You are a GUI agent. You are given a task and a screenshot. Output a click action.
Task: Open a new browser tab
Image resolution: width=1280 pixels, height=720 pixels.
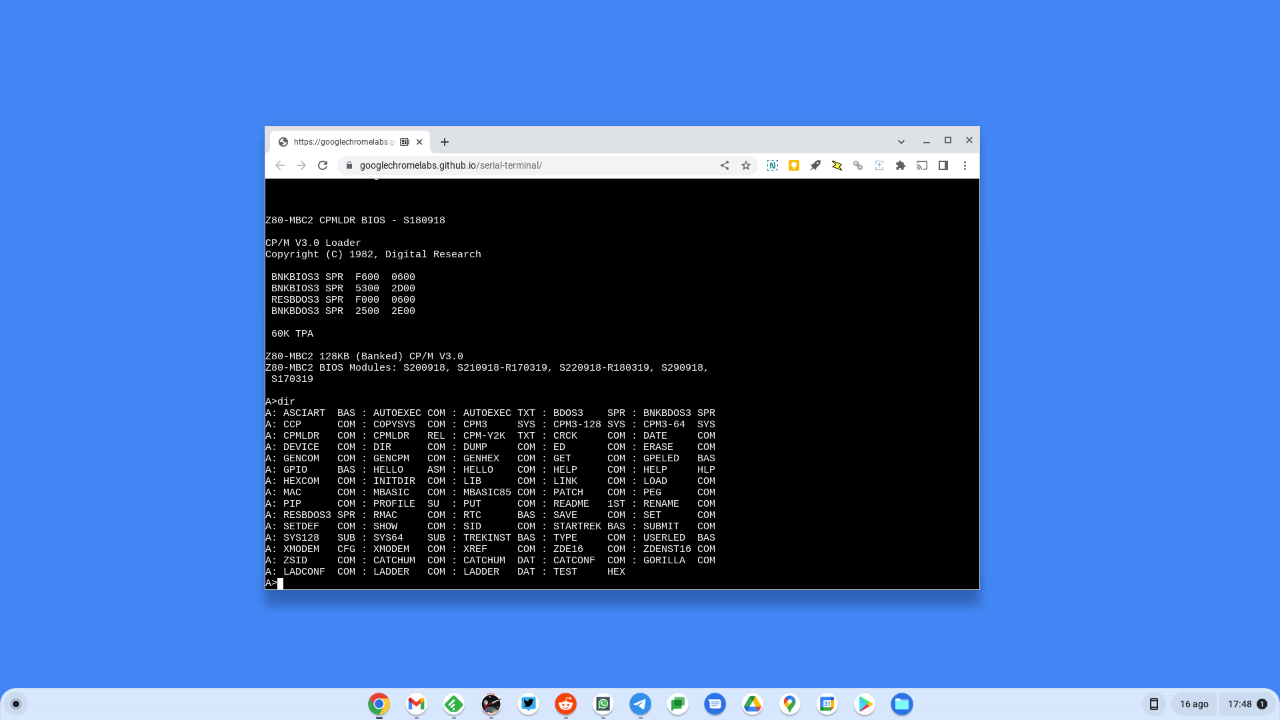(445, 142)
